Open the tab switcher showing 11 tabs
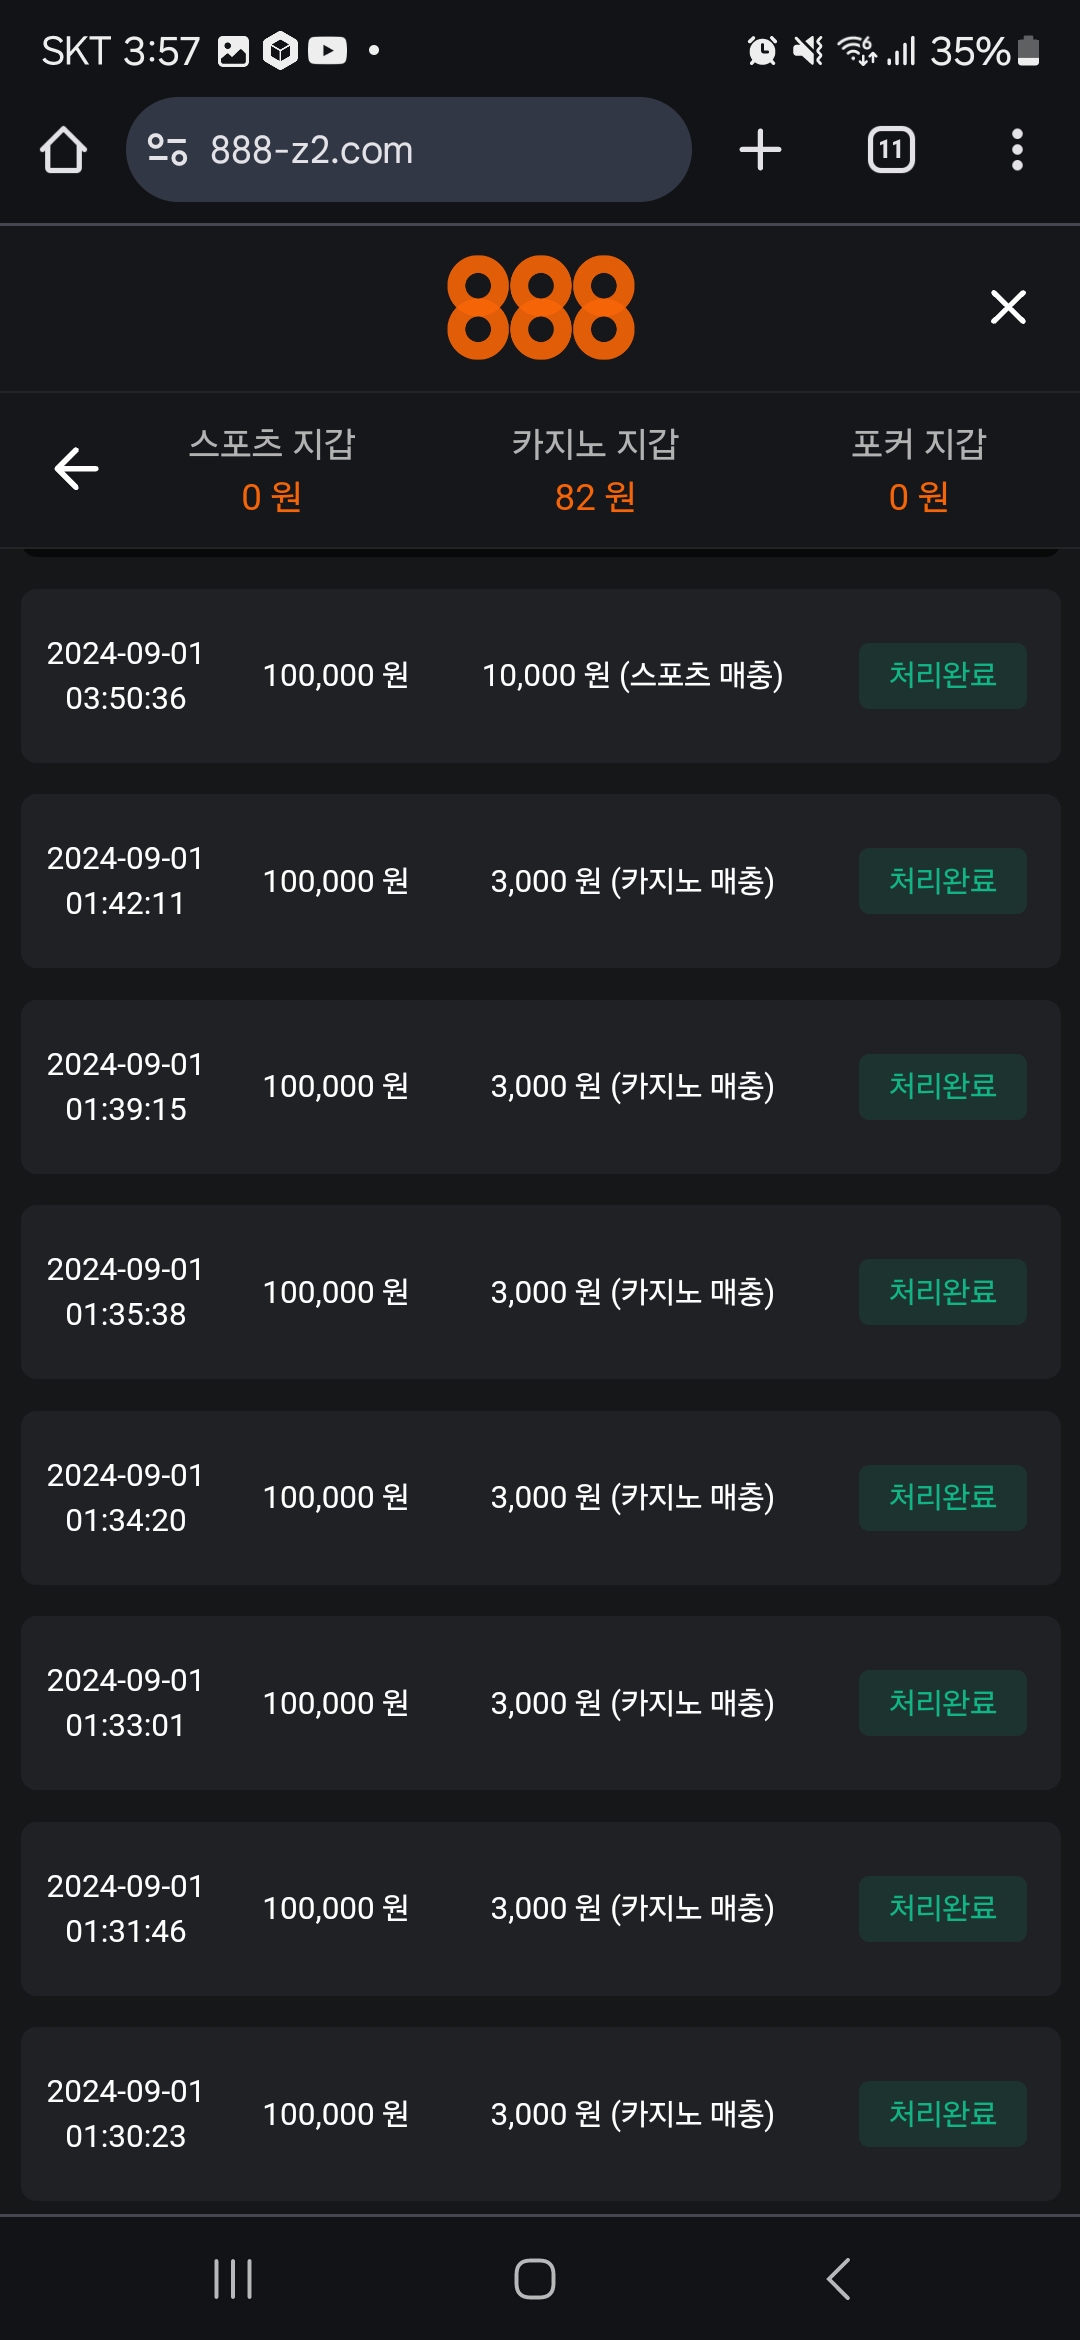1080x2340 pixels. (890, 150)
